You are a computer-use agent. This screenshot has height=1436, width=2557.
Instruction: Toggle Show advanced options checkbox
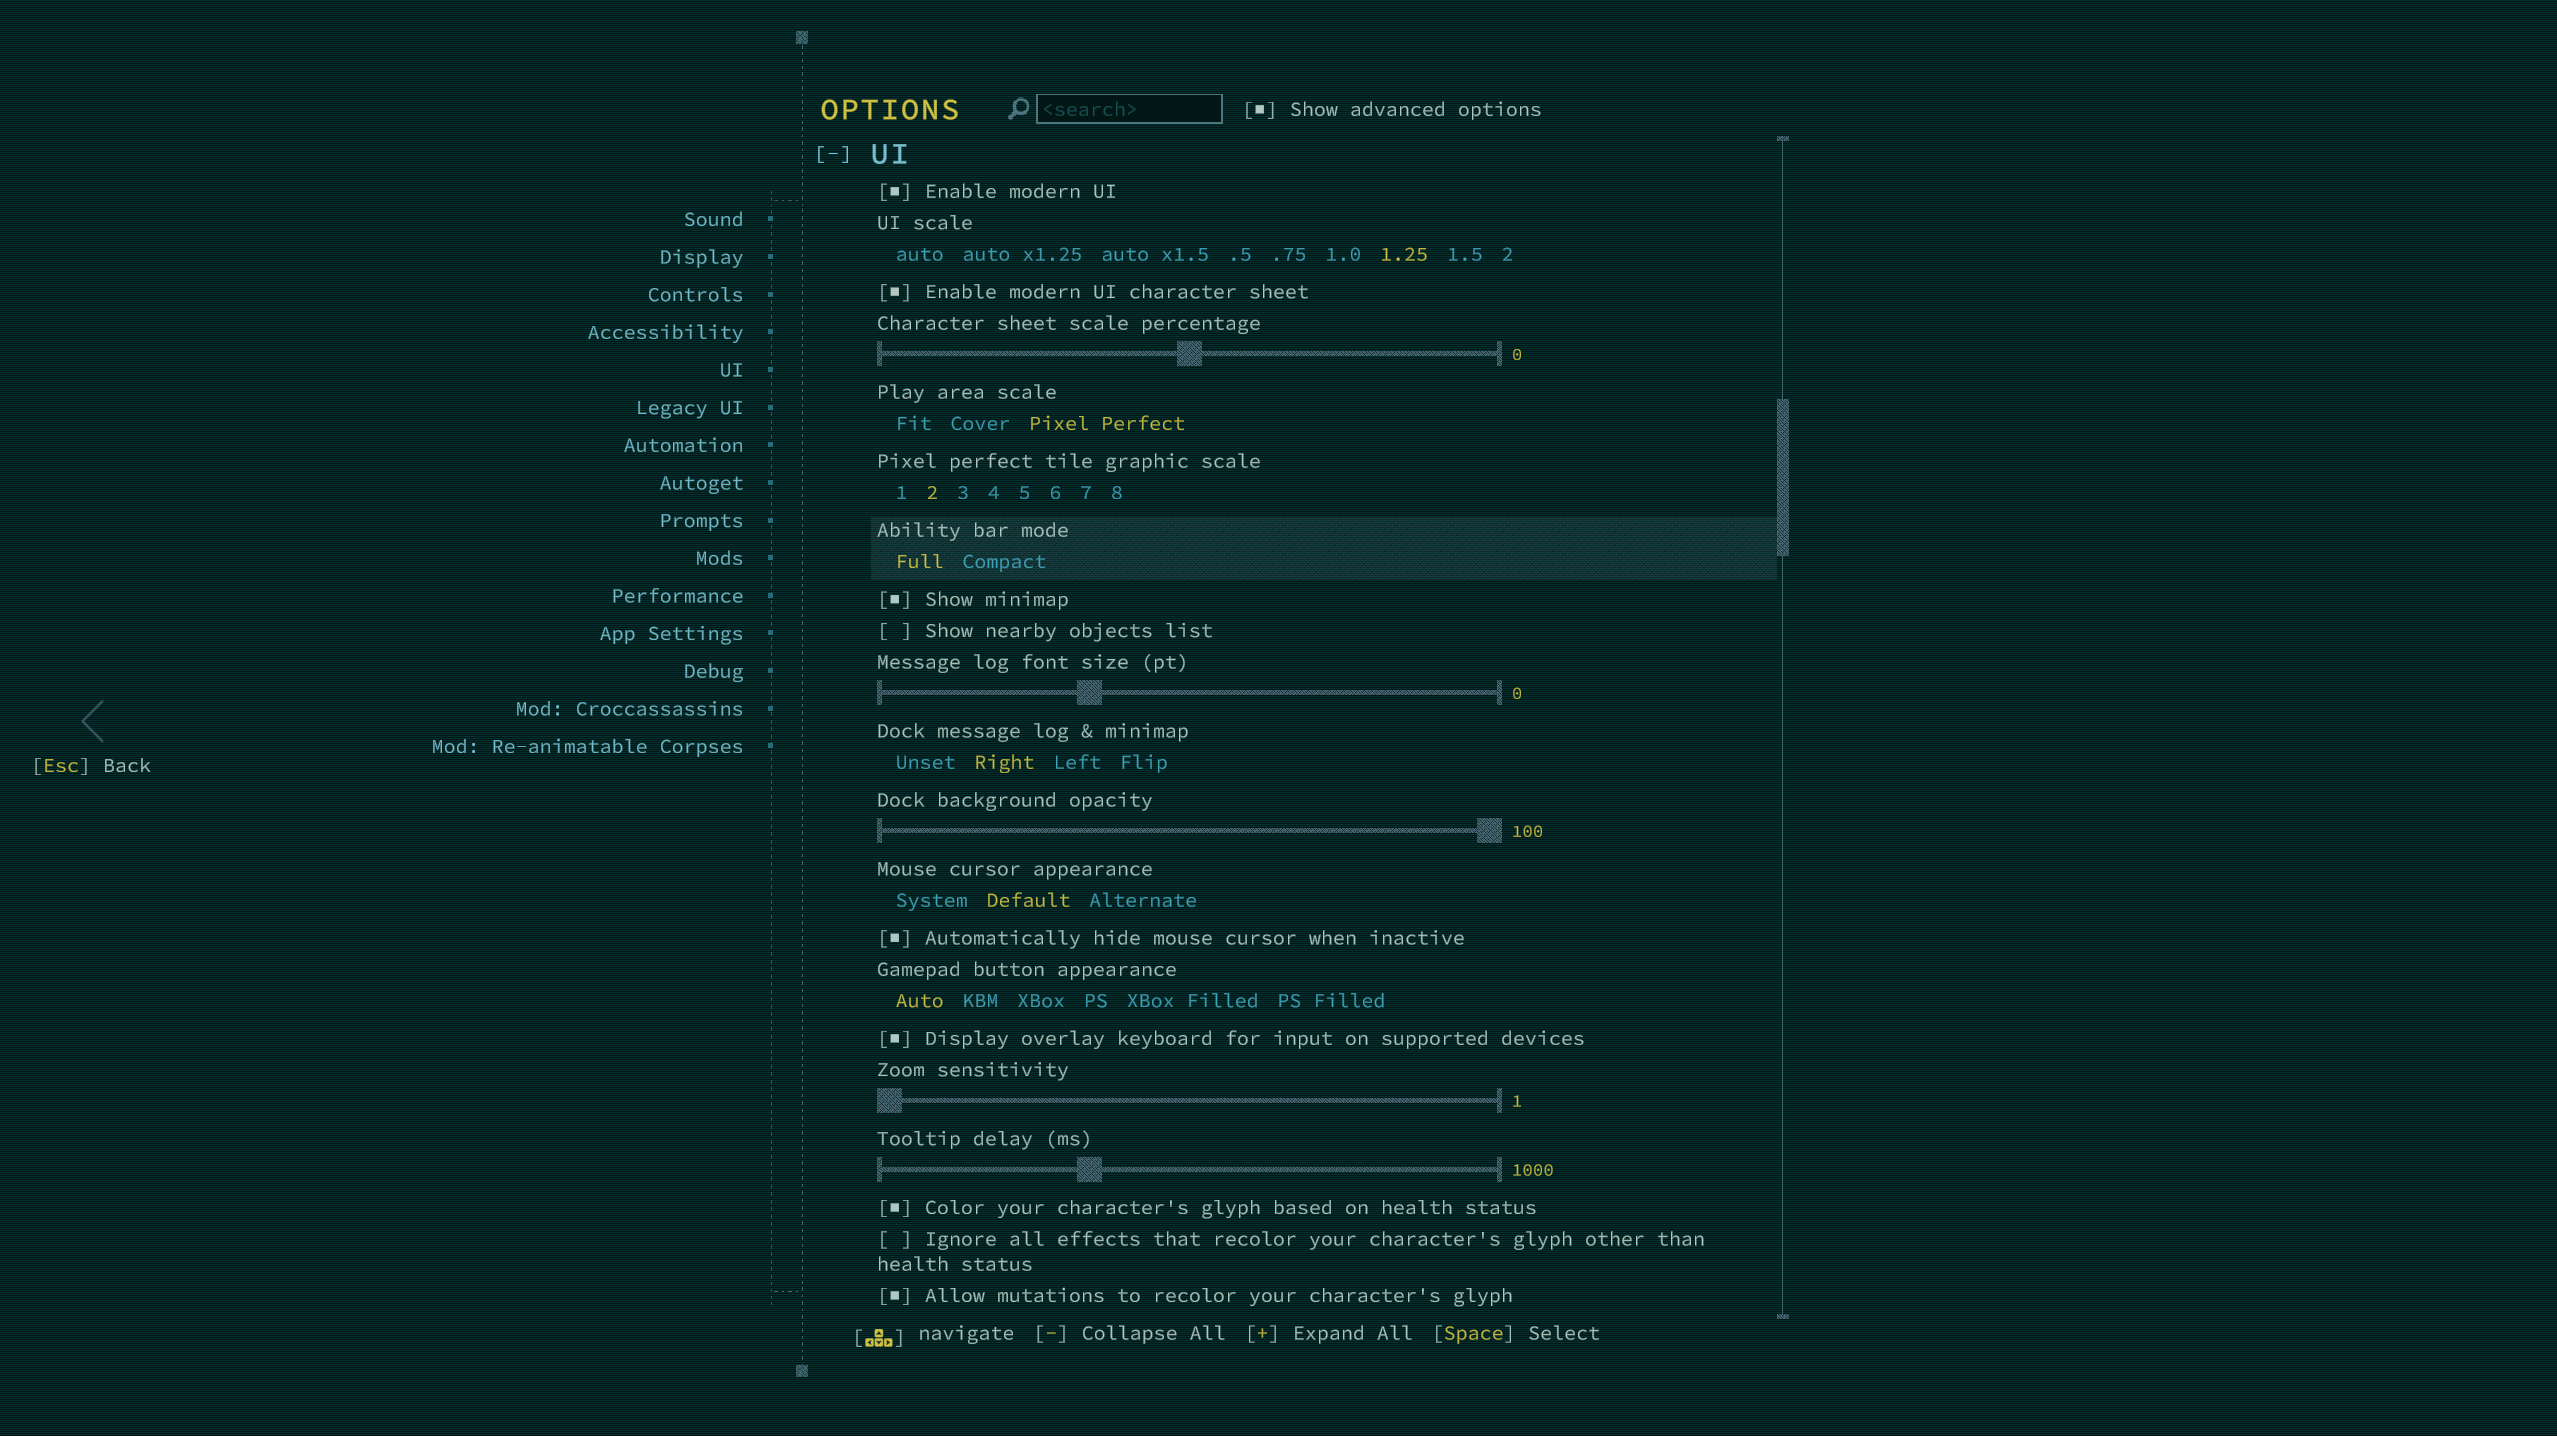pos(1259,110)
